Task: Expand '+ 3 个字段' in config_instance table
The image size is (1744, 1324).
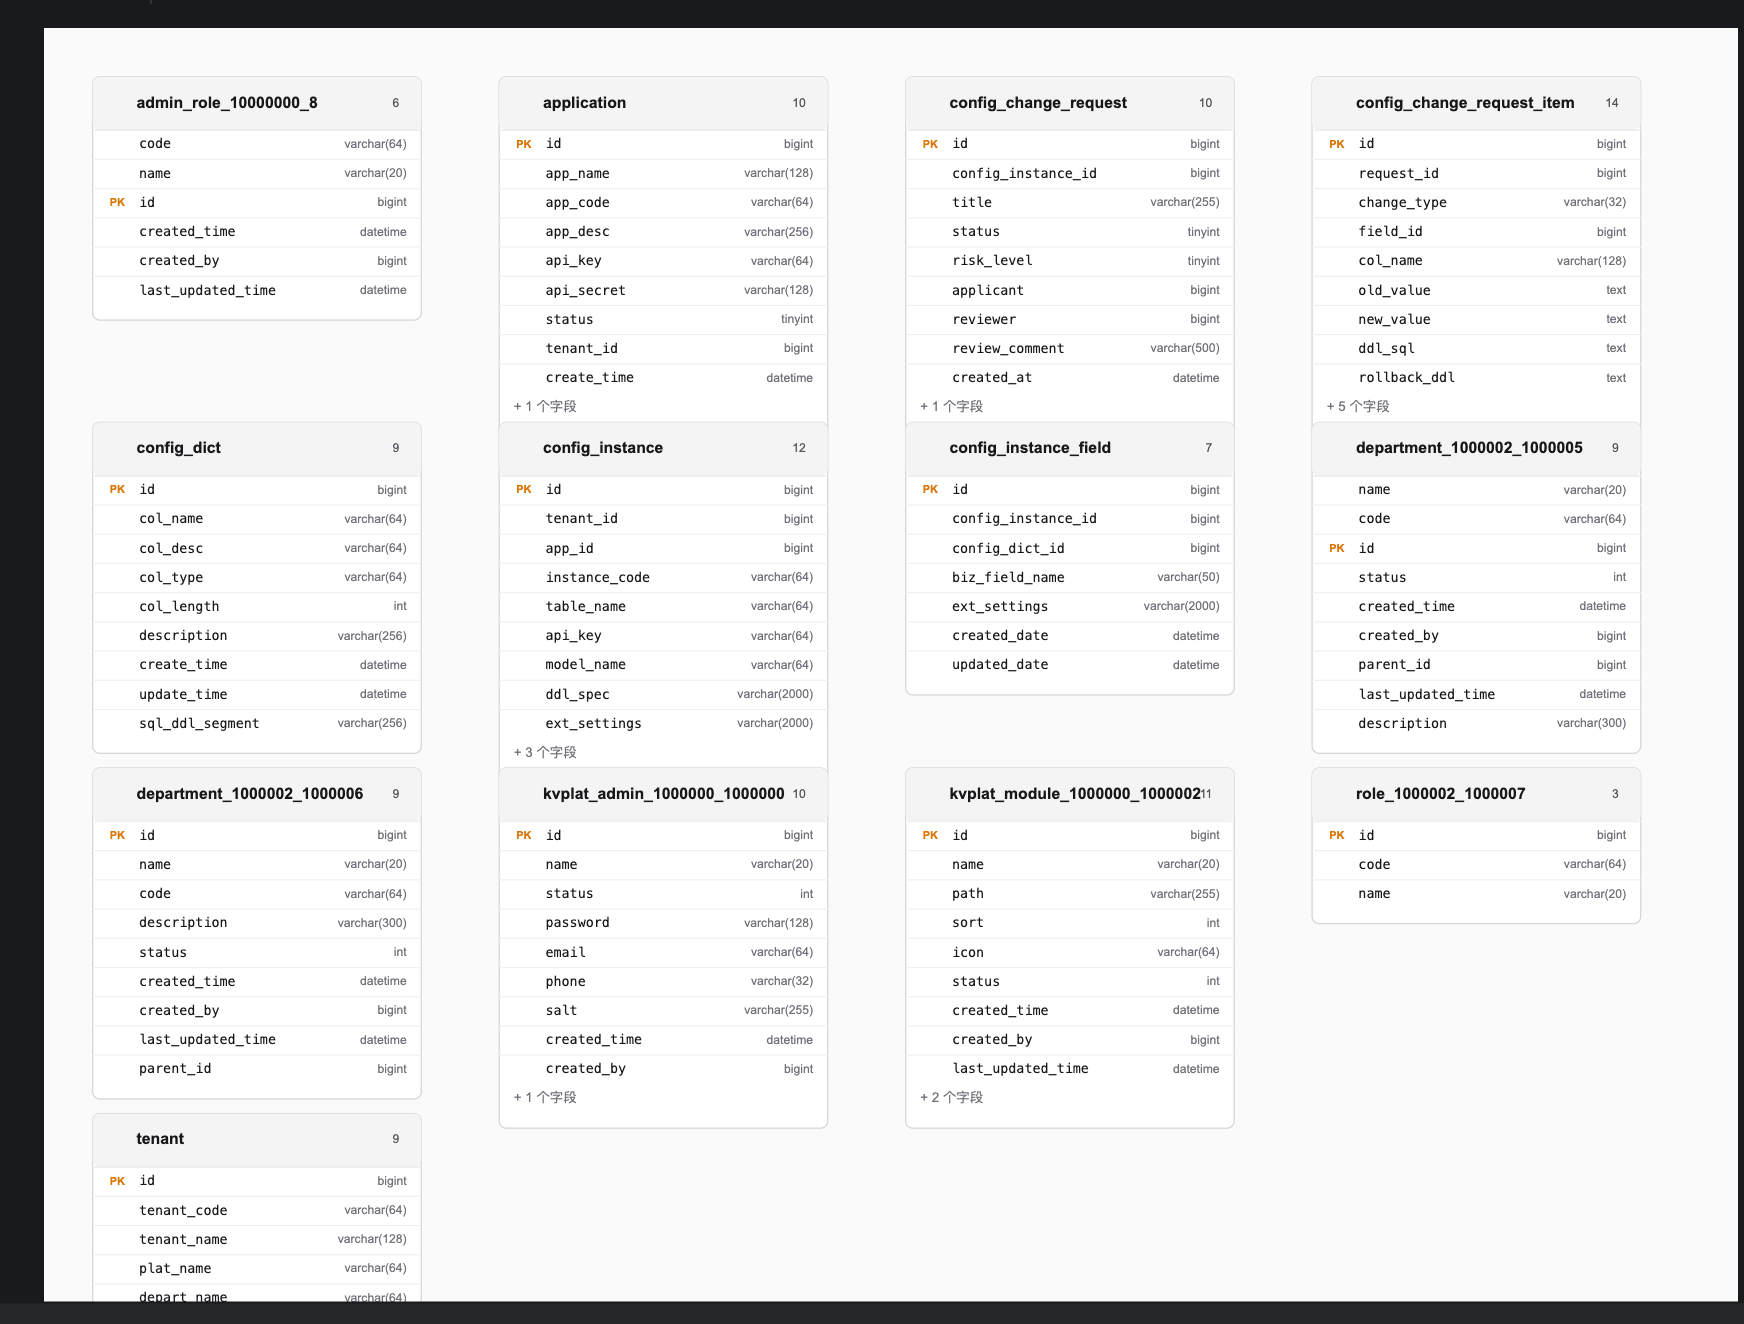Action: coord(545,752)
